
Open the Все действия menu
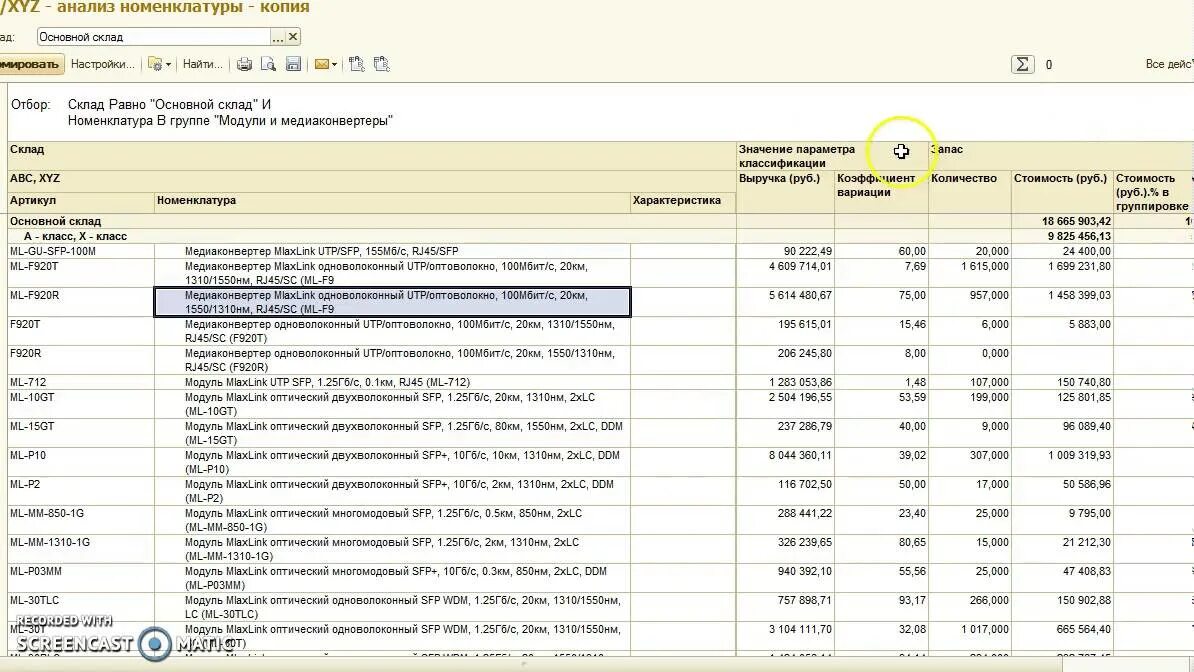point(1169,65)
